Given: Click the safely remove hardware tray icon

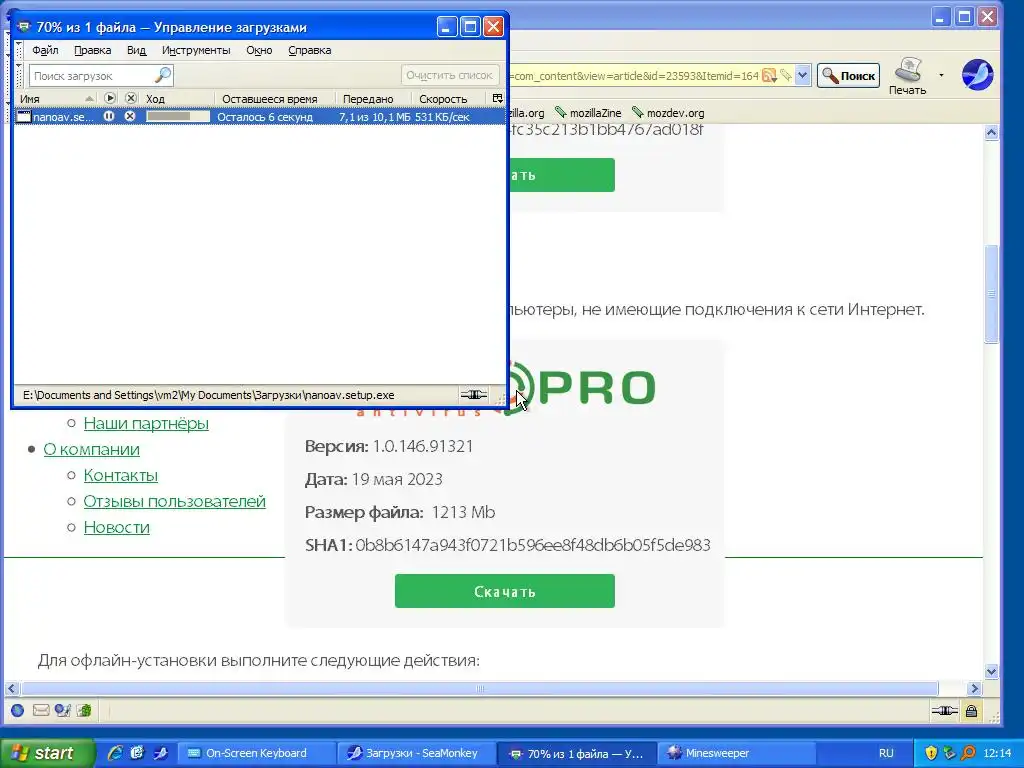Looking at the screenshot, I should pyautogui.click(x=950, y=753).
